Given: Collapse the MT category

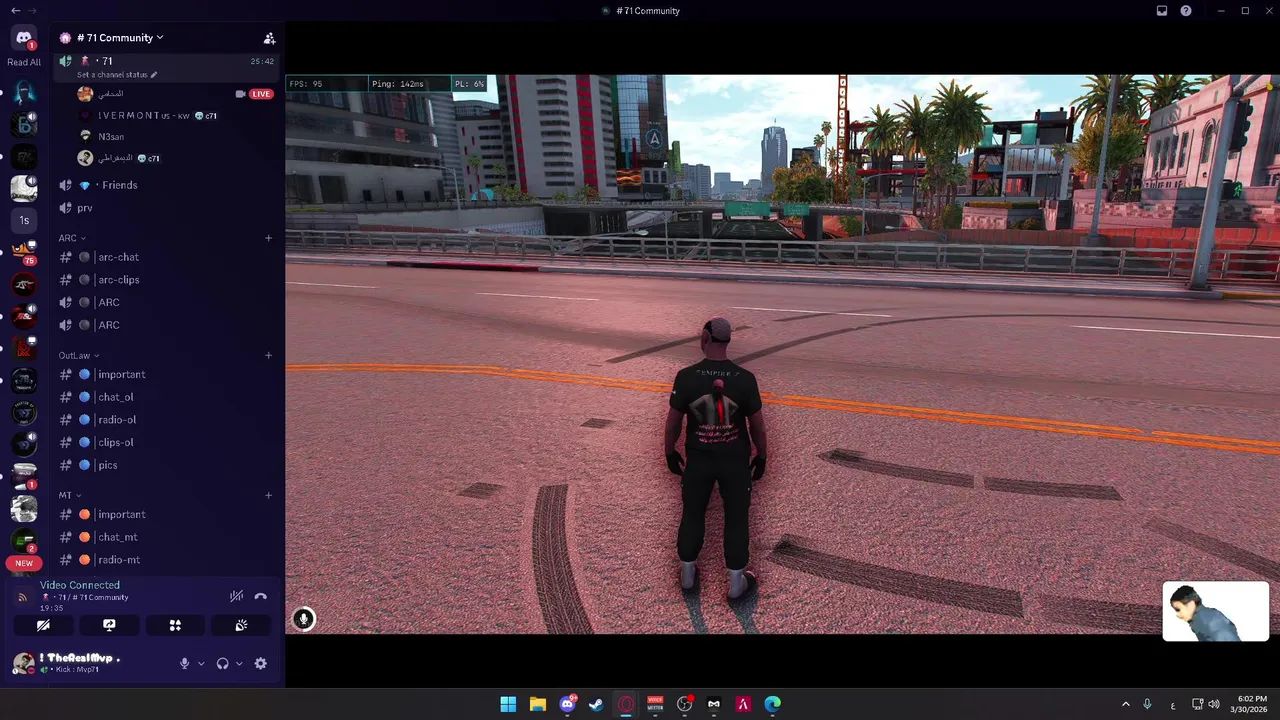Looking at the screenshot, I should pos(69,495).
